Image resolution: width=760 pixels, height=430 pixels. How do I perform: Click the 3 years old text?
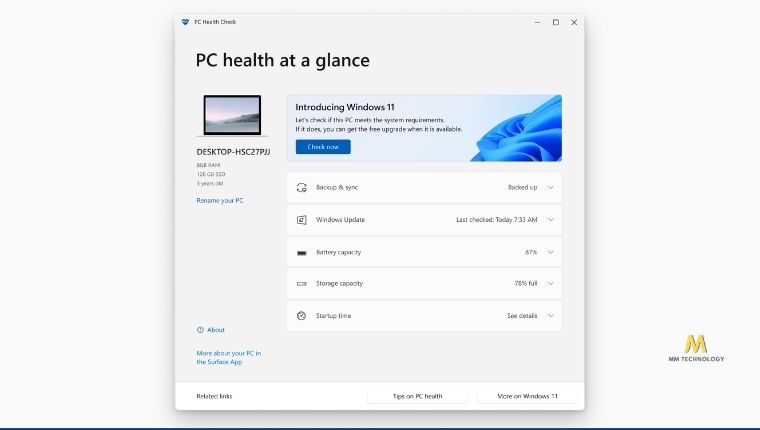(210, 183)
